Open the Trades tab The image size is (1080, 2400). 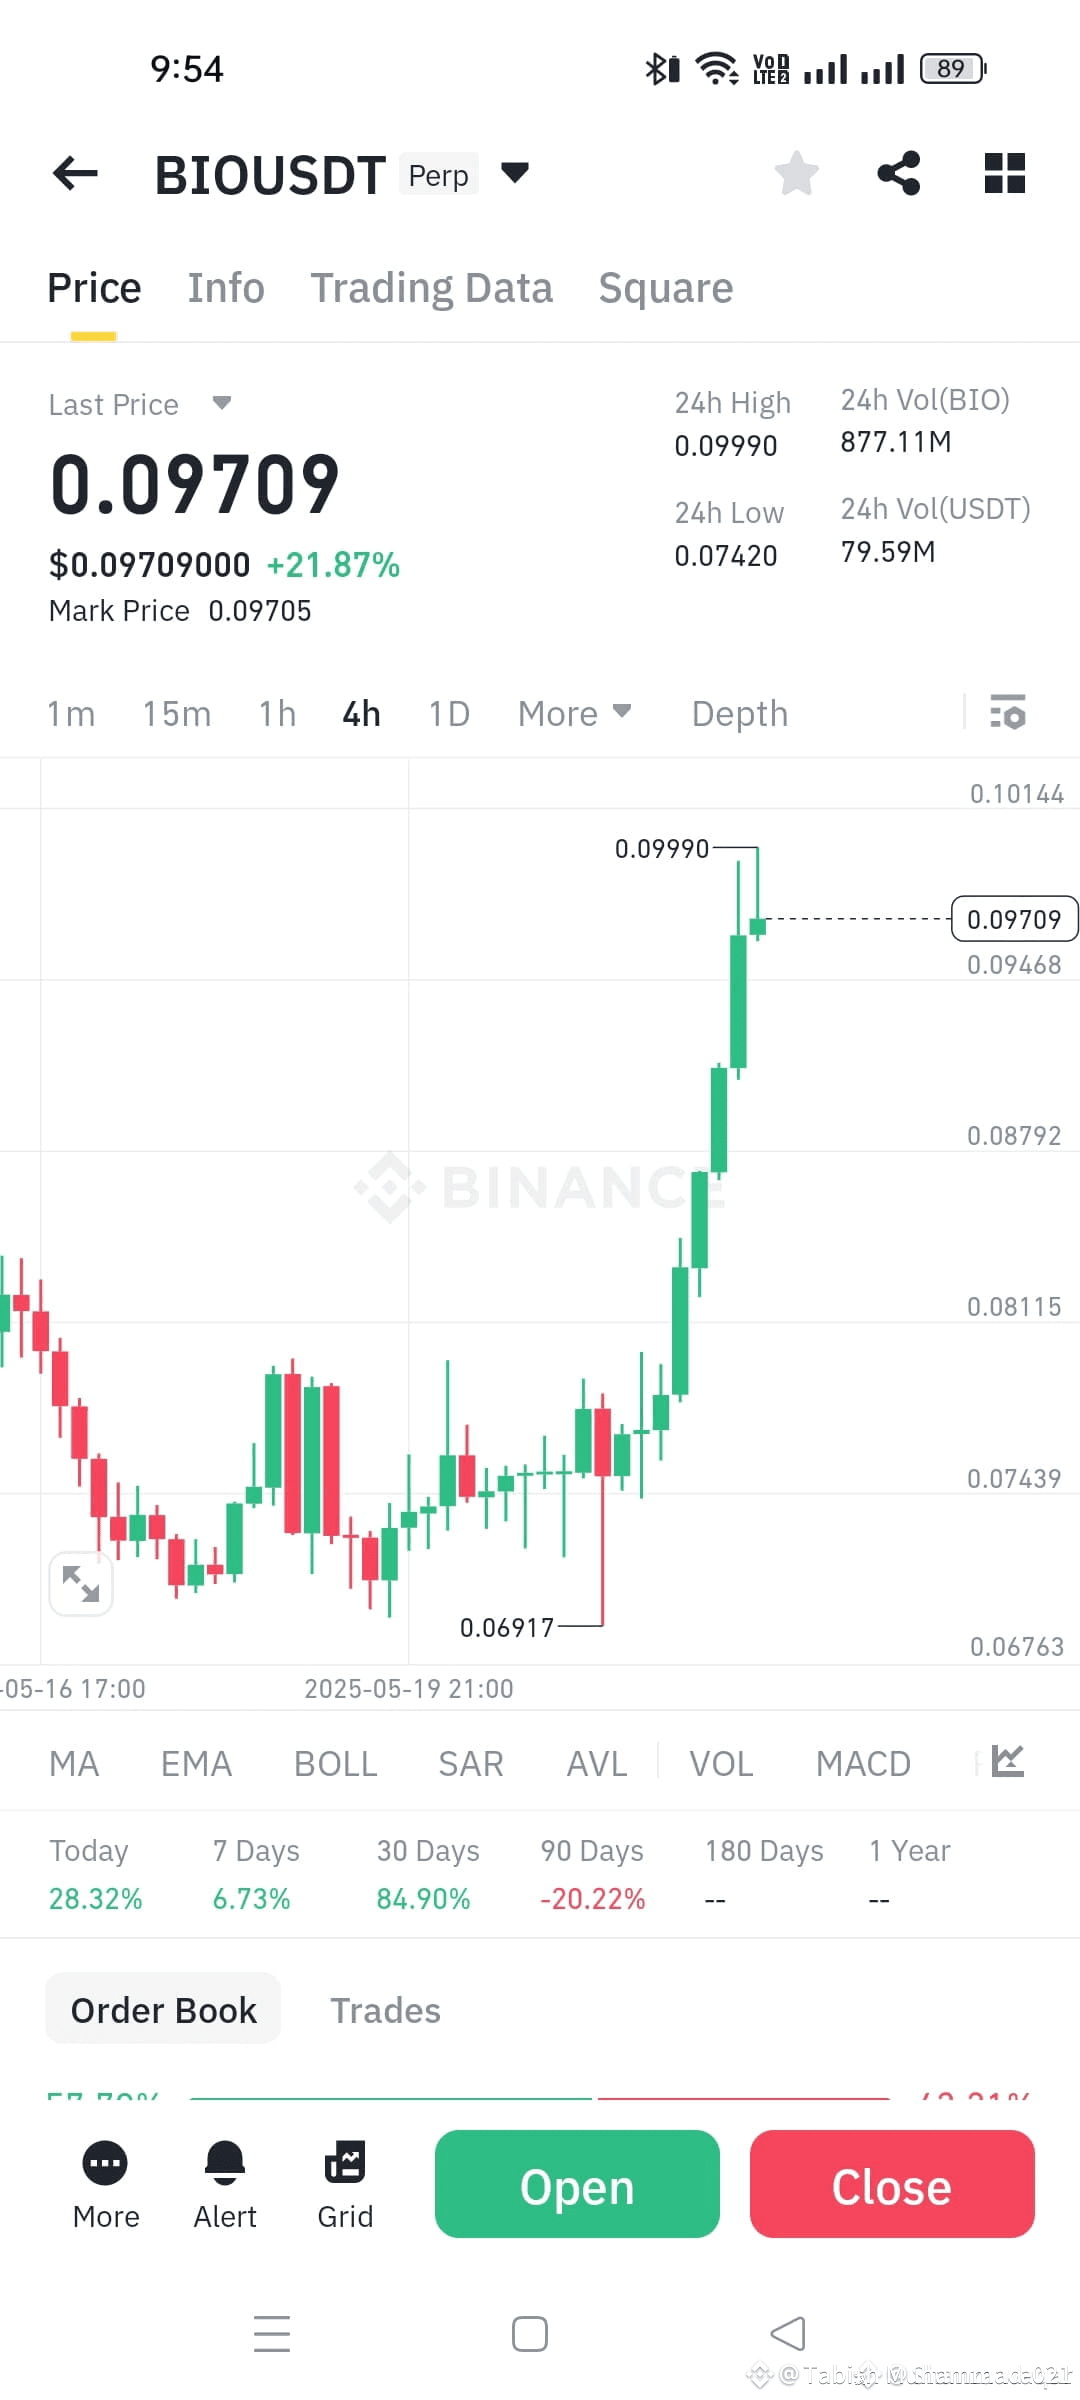point(386,2010)
